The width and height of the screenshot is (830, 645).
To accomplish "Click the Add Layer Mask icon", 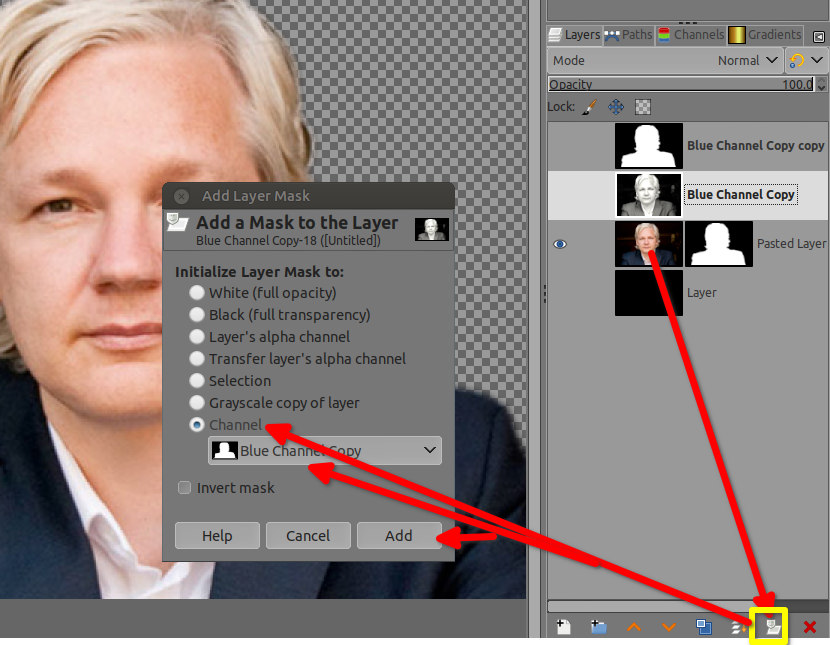I will (773, 628).
